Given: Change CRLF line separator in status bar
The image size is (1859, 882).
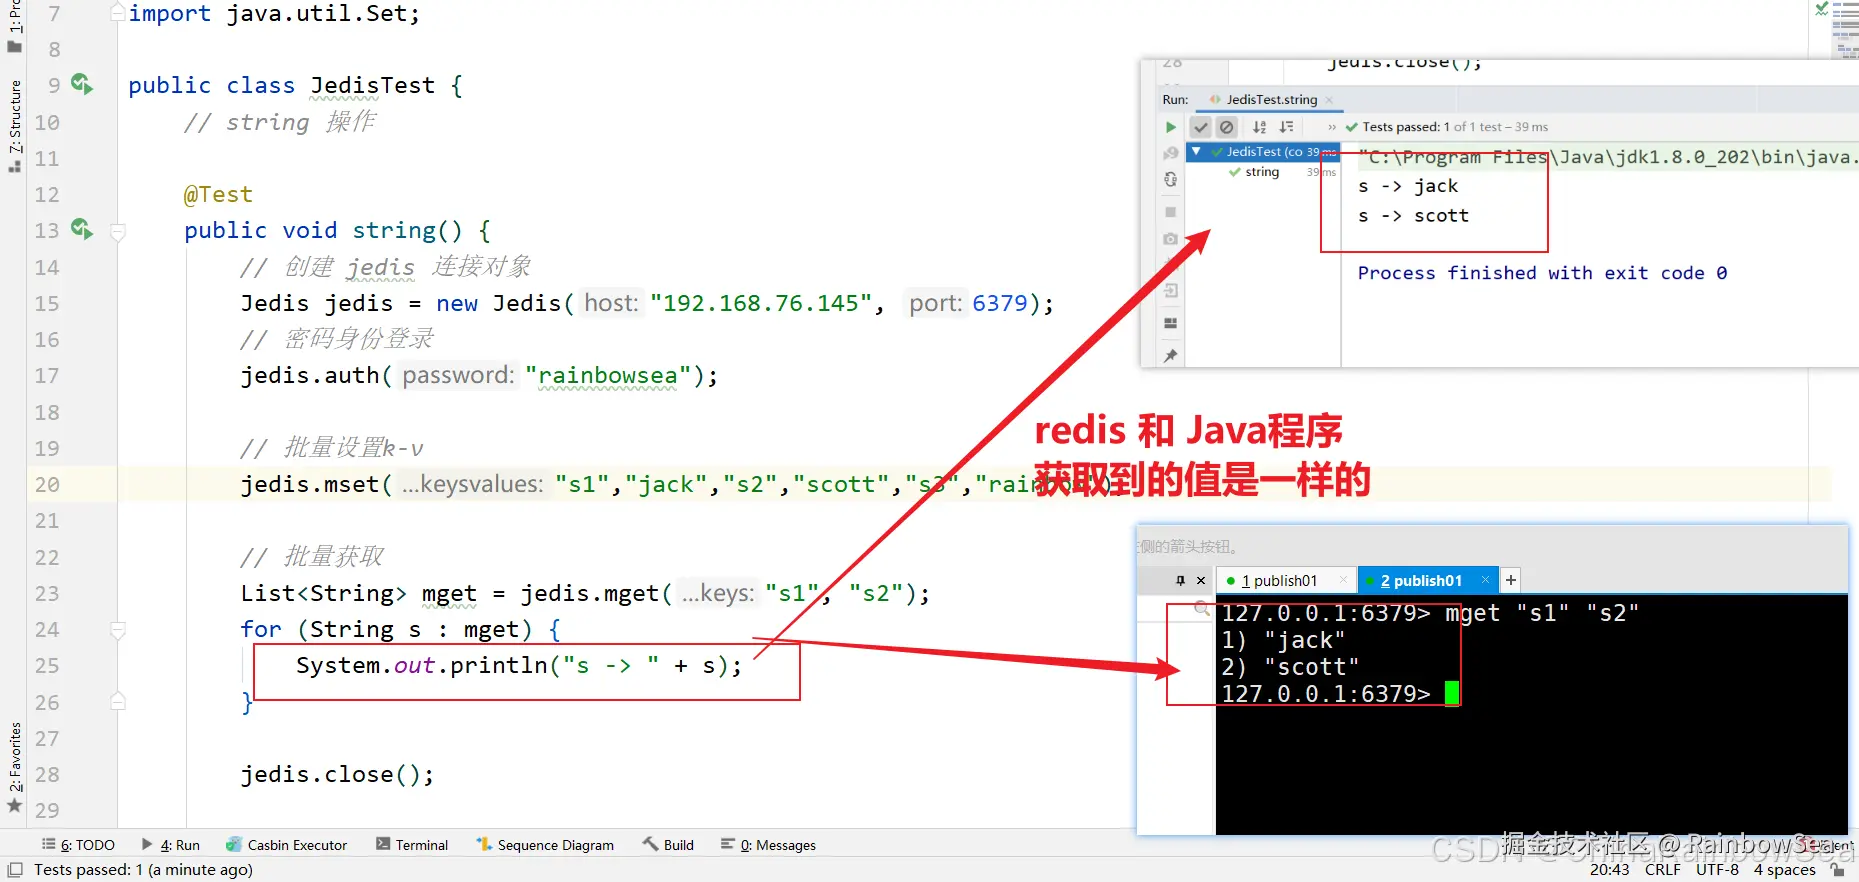Looking at the screenshot, I should coord(1662,870).
